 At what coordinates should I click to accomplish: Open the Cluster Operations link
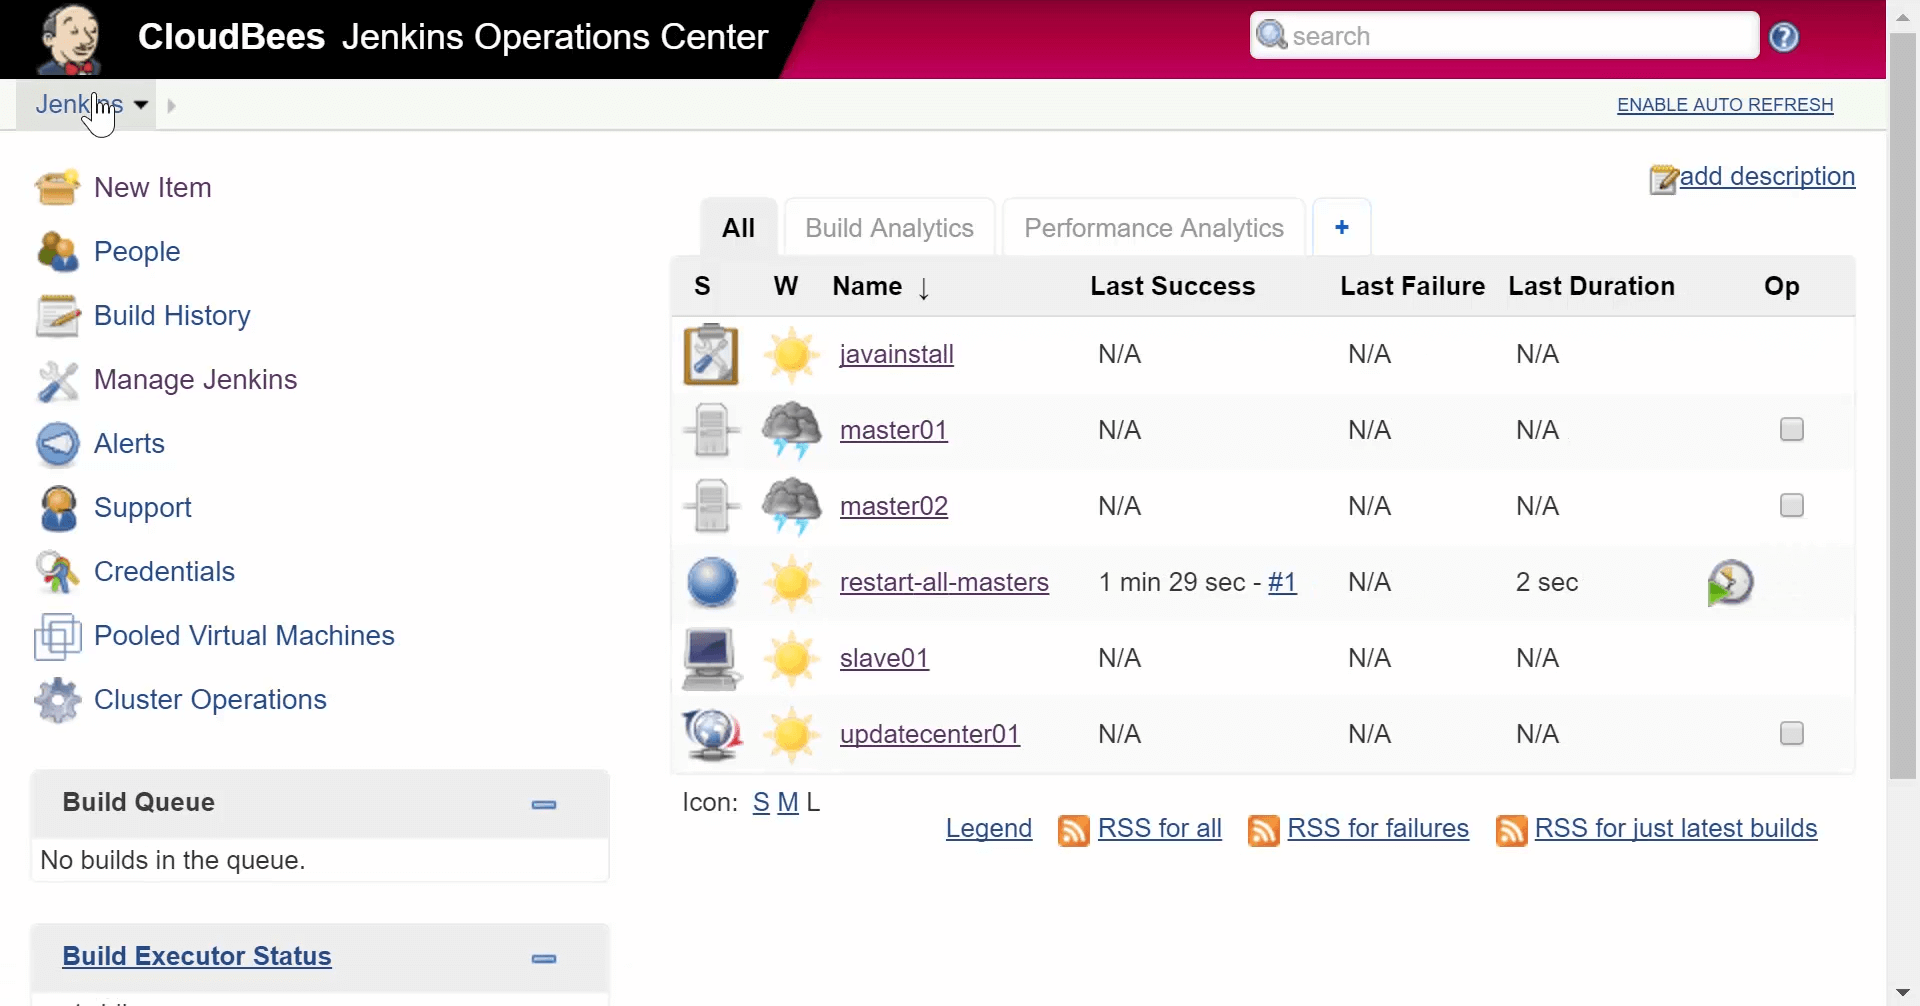click(210, 700)
